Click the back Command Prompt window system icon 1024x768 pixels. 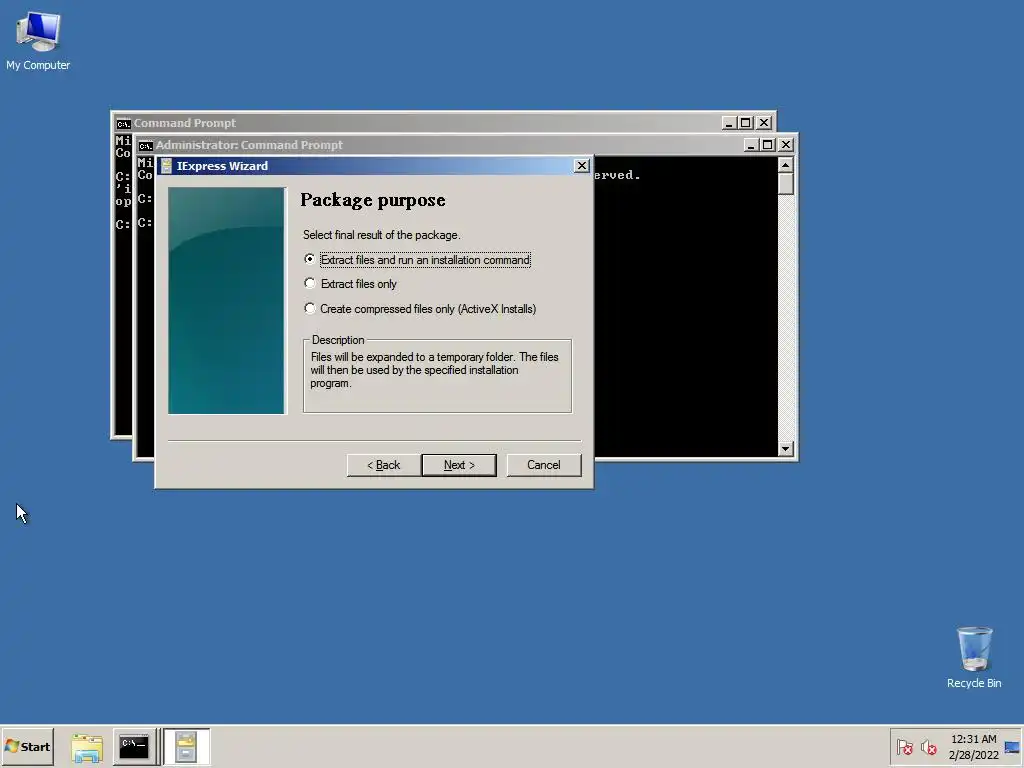click(x=123, y=123)
